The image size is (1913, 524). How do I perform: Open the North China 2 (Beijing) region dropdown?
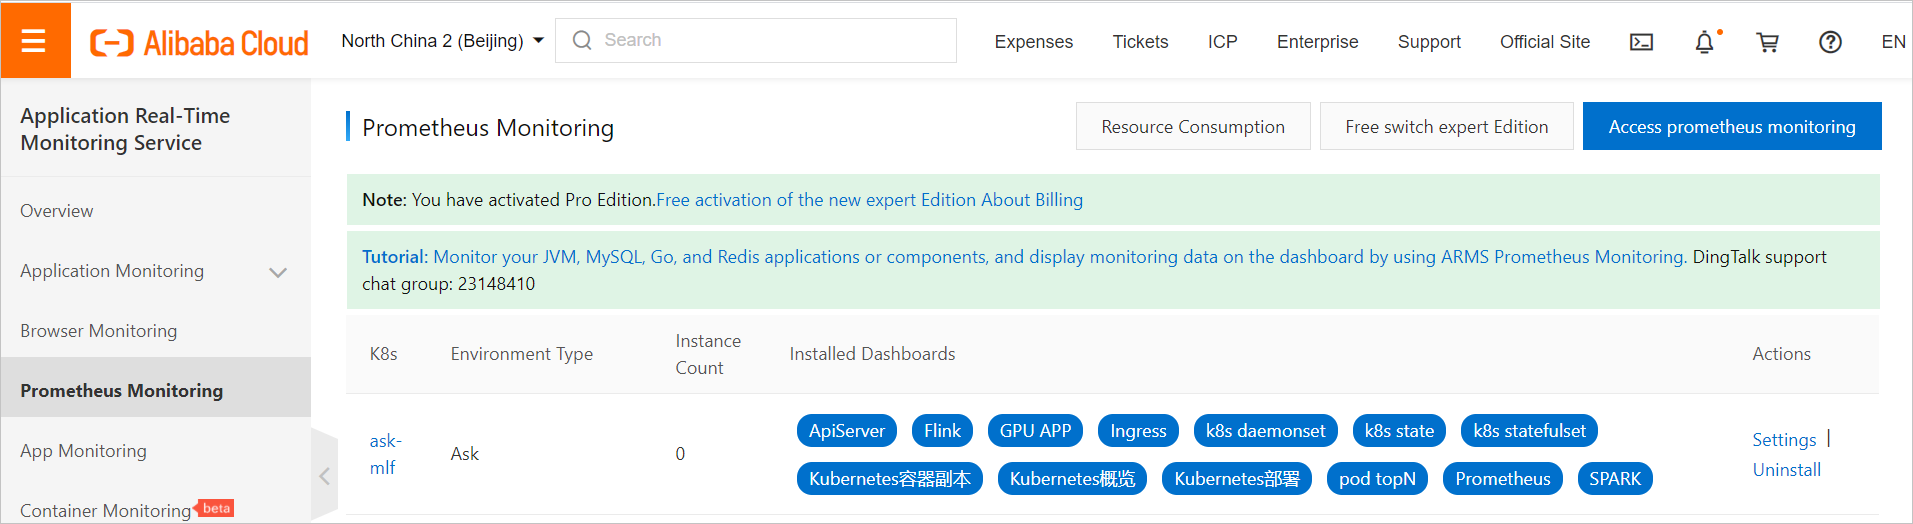click(x=442, y=41)
